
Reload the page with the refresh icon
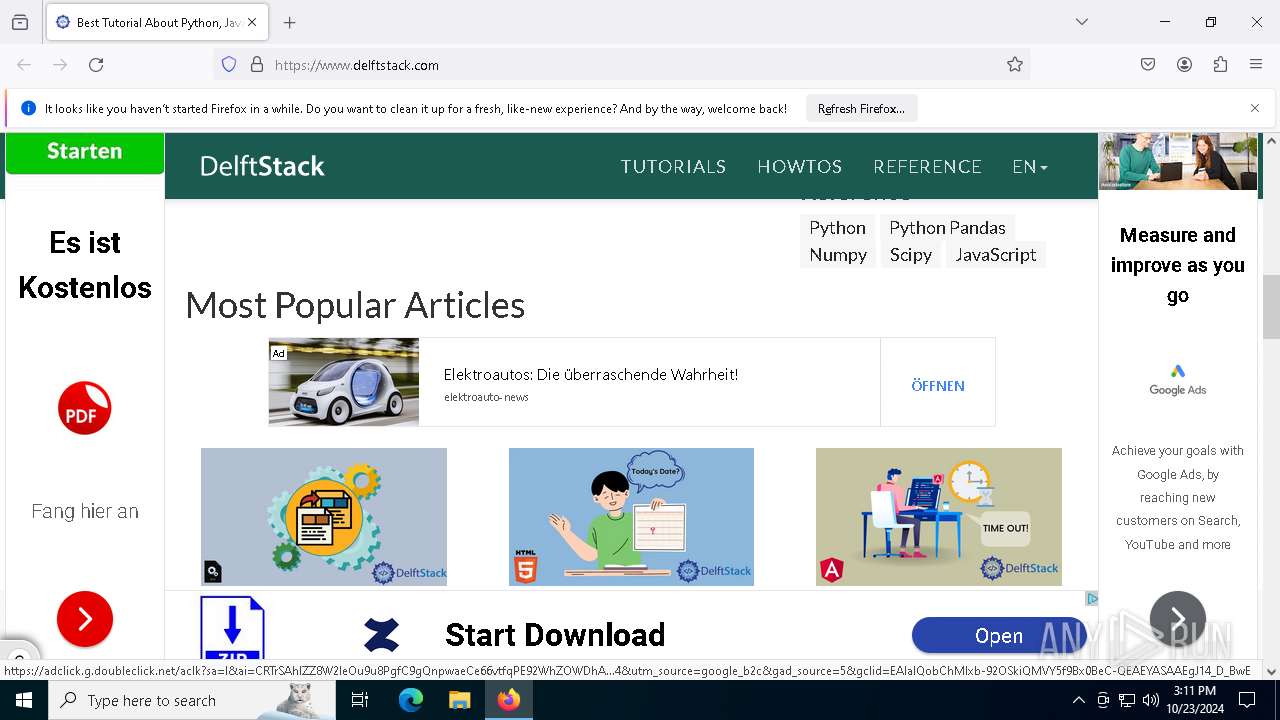[96, 65]
